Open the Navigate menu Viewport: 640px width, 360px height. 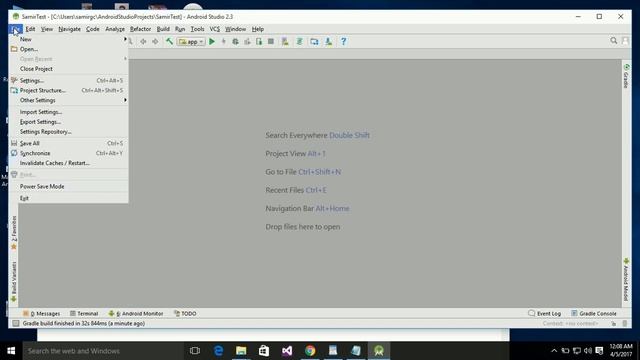tap(69, 29)
